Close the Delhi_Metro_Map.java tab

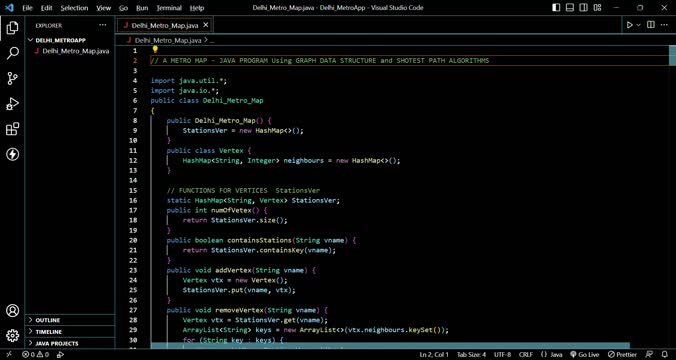pos(206,25)
